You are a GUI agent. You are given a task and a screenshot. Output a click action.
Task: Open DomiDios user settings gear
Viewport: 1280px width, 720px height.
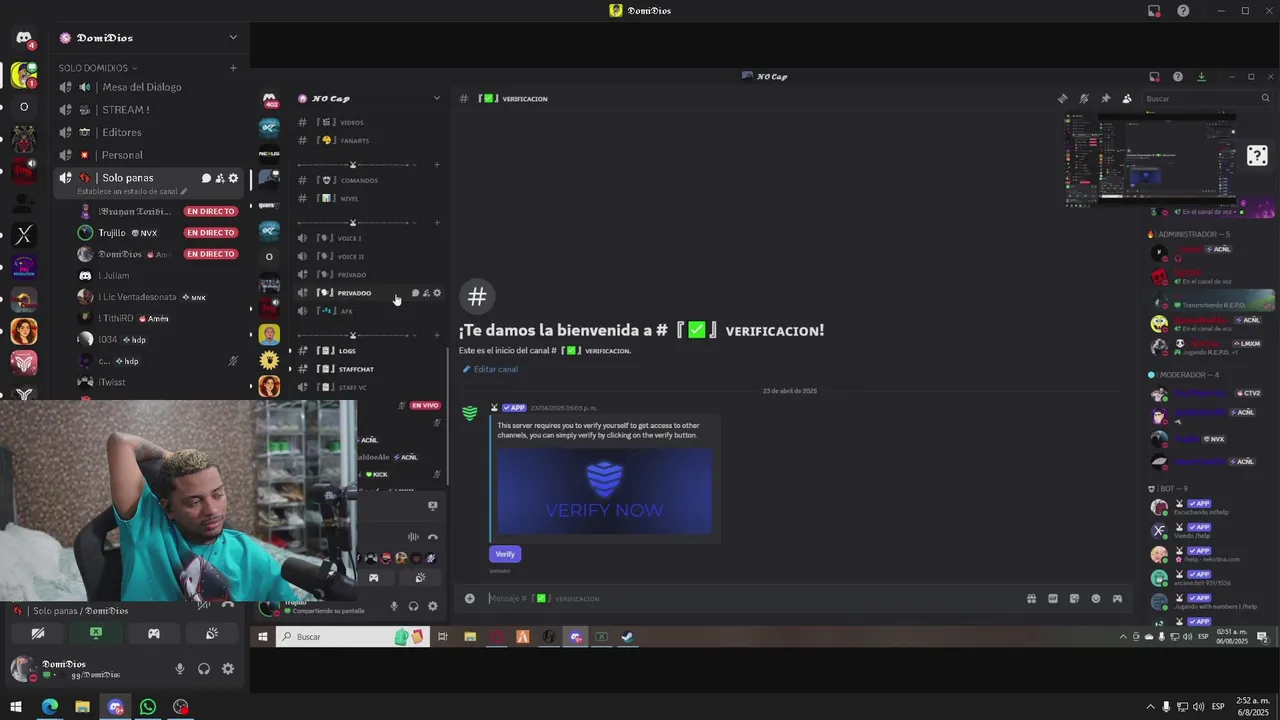[228, 669]
